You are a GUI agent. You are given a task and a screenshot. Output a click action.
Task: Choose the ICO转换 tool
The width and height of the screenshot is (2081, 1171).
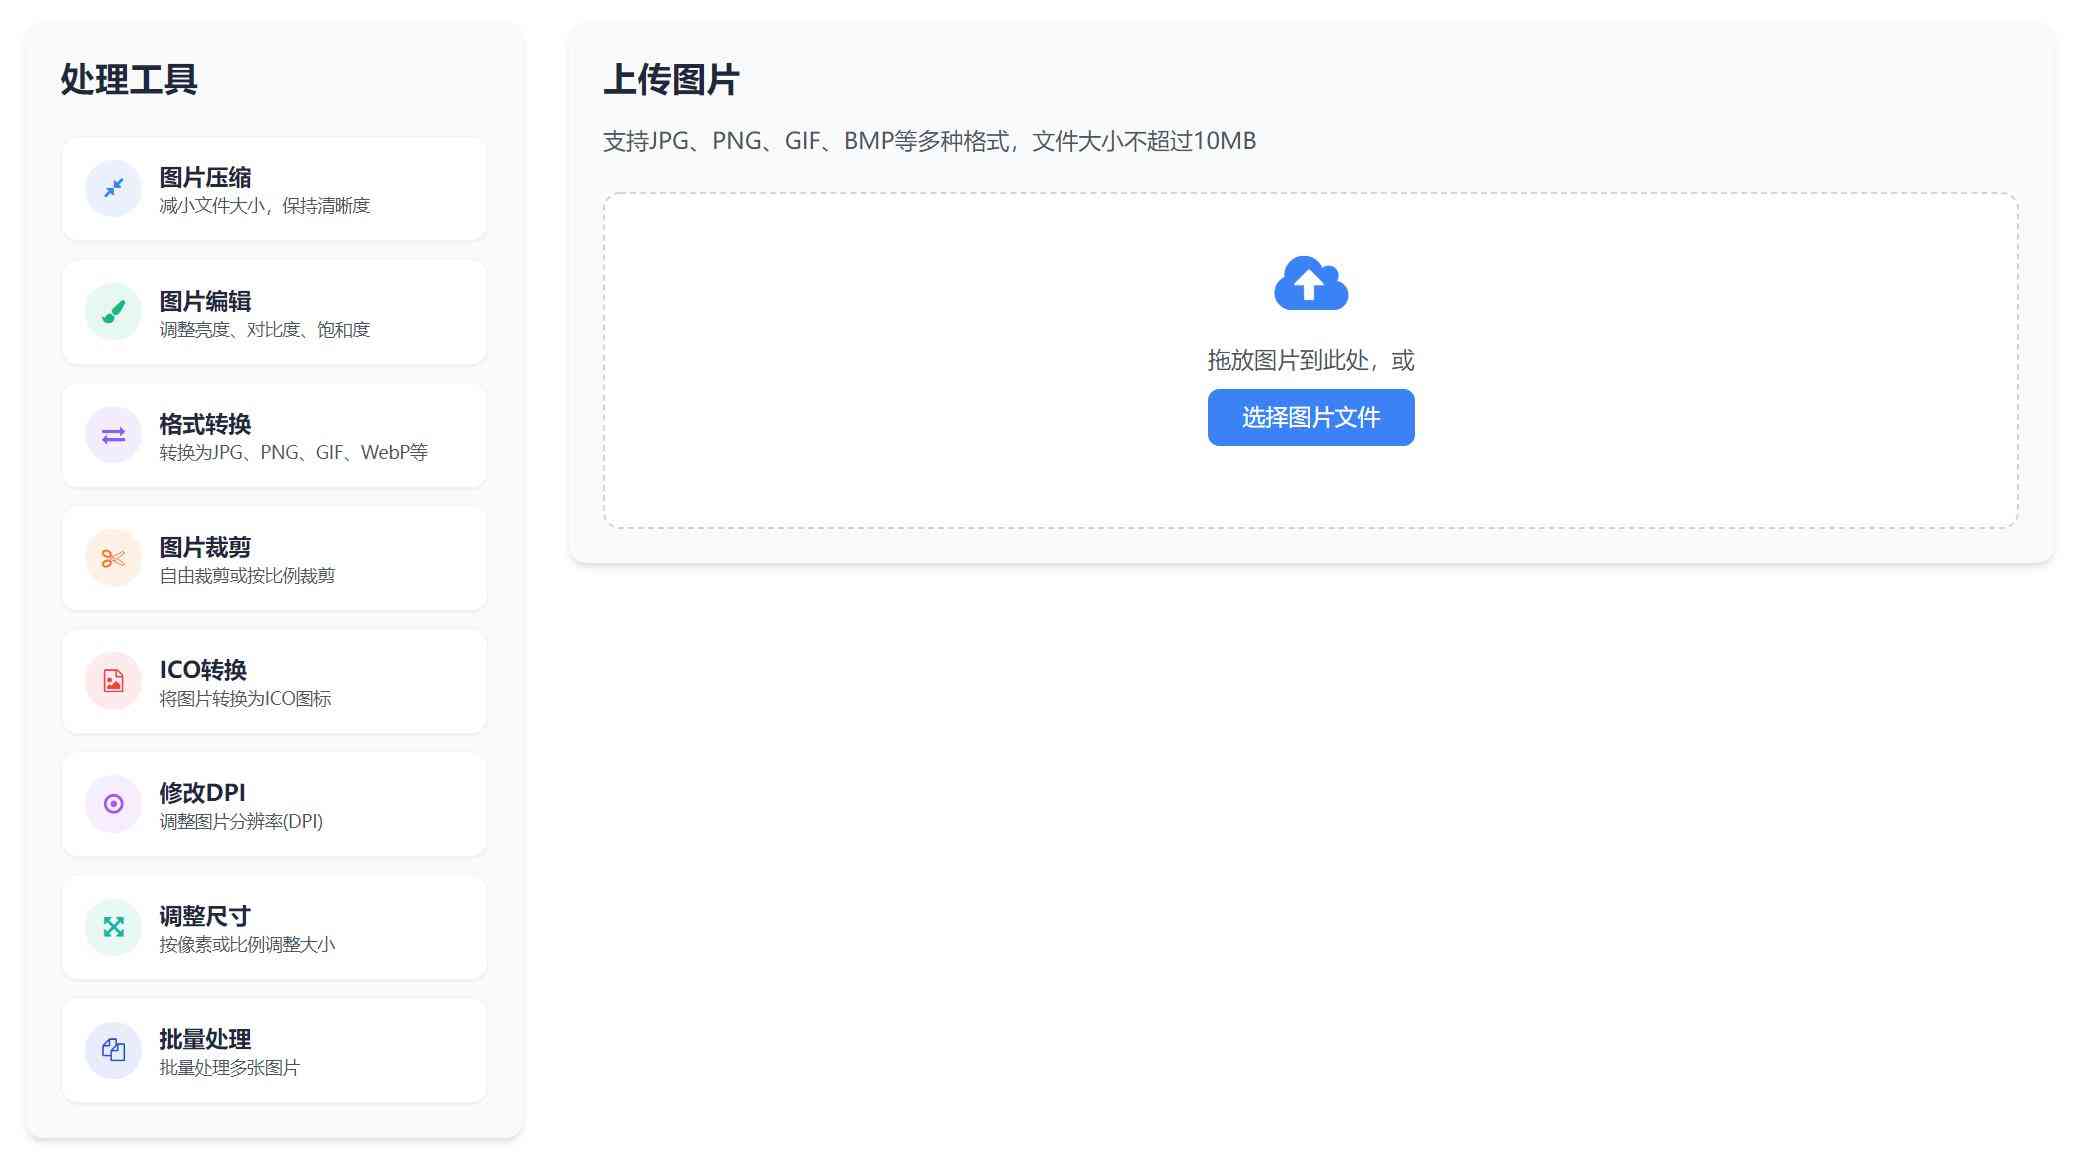pos(274,682)
